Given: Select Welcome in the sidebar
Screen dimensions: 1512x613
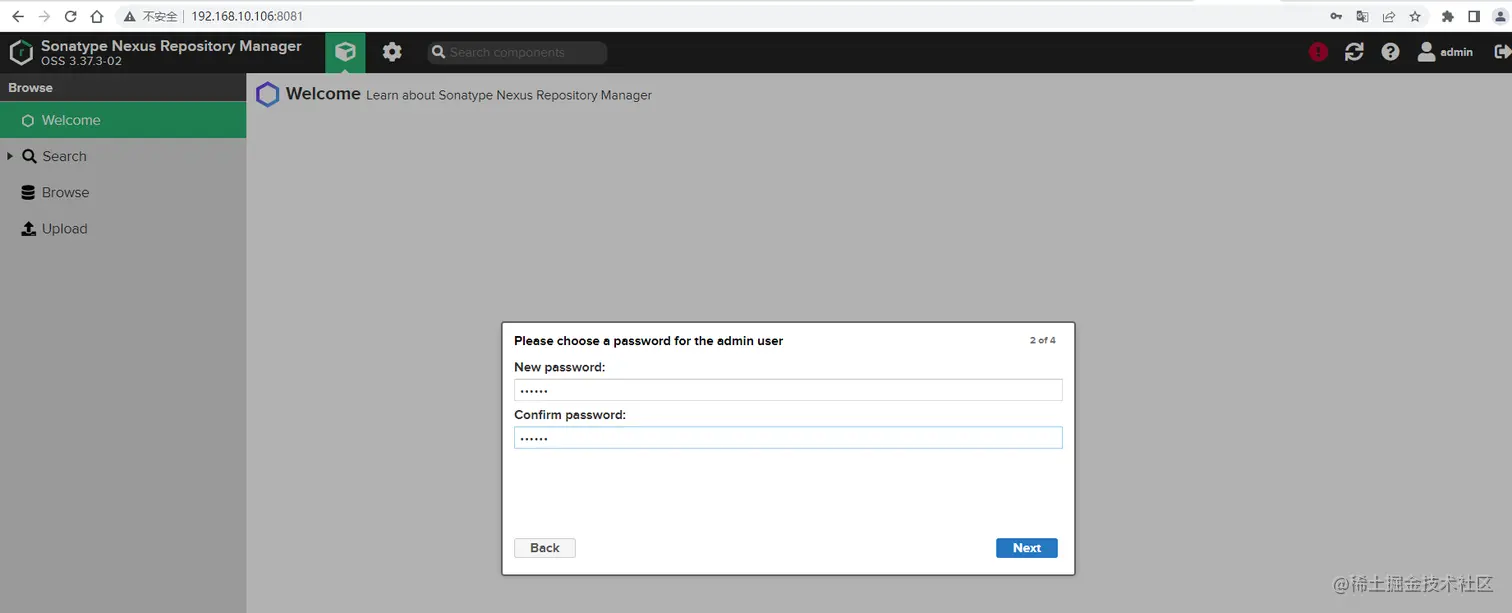Looking at the screenshot, I should pos(123,120).
